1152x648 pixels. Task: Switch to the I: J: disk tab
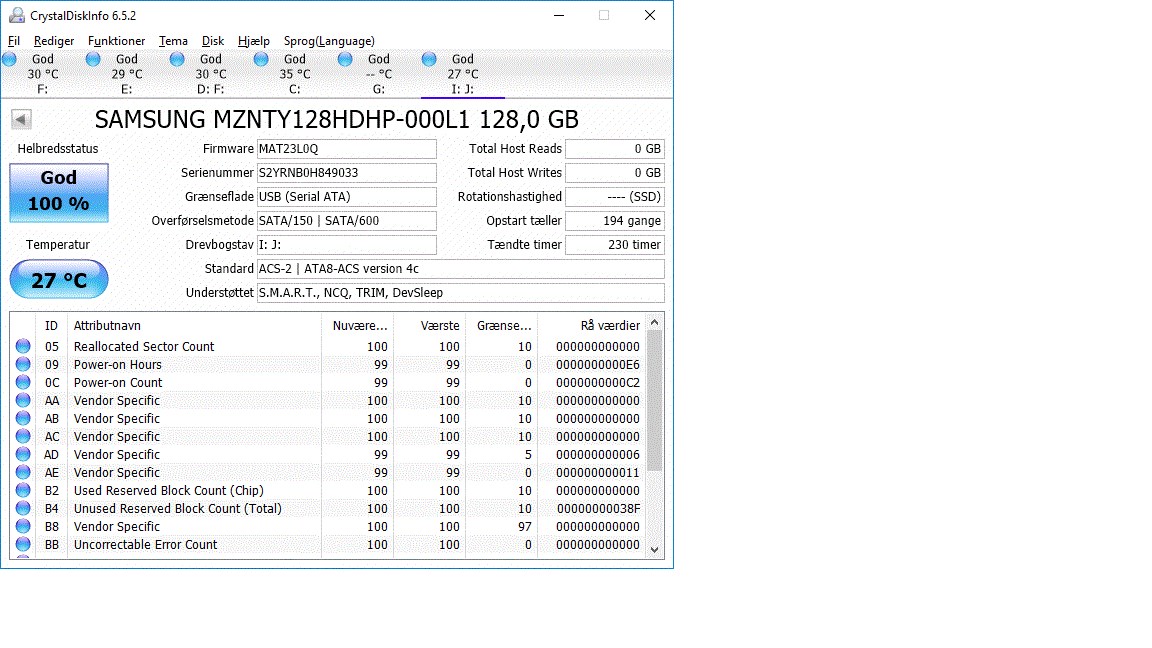(462, 74)
